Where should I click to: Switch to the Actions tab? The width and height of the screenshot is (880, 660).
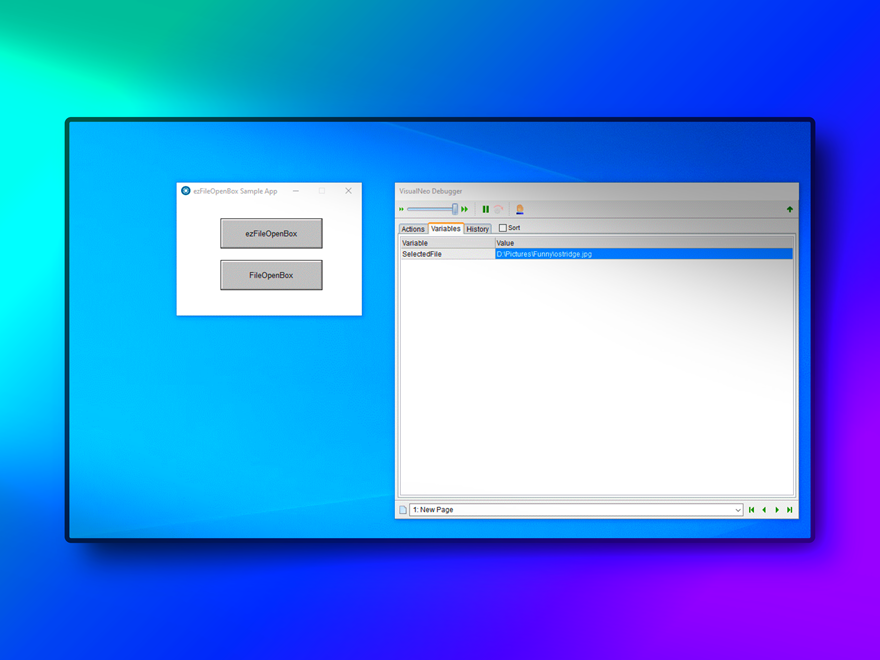tap(413, 229)
